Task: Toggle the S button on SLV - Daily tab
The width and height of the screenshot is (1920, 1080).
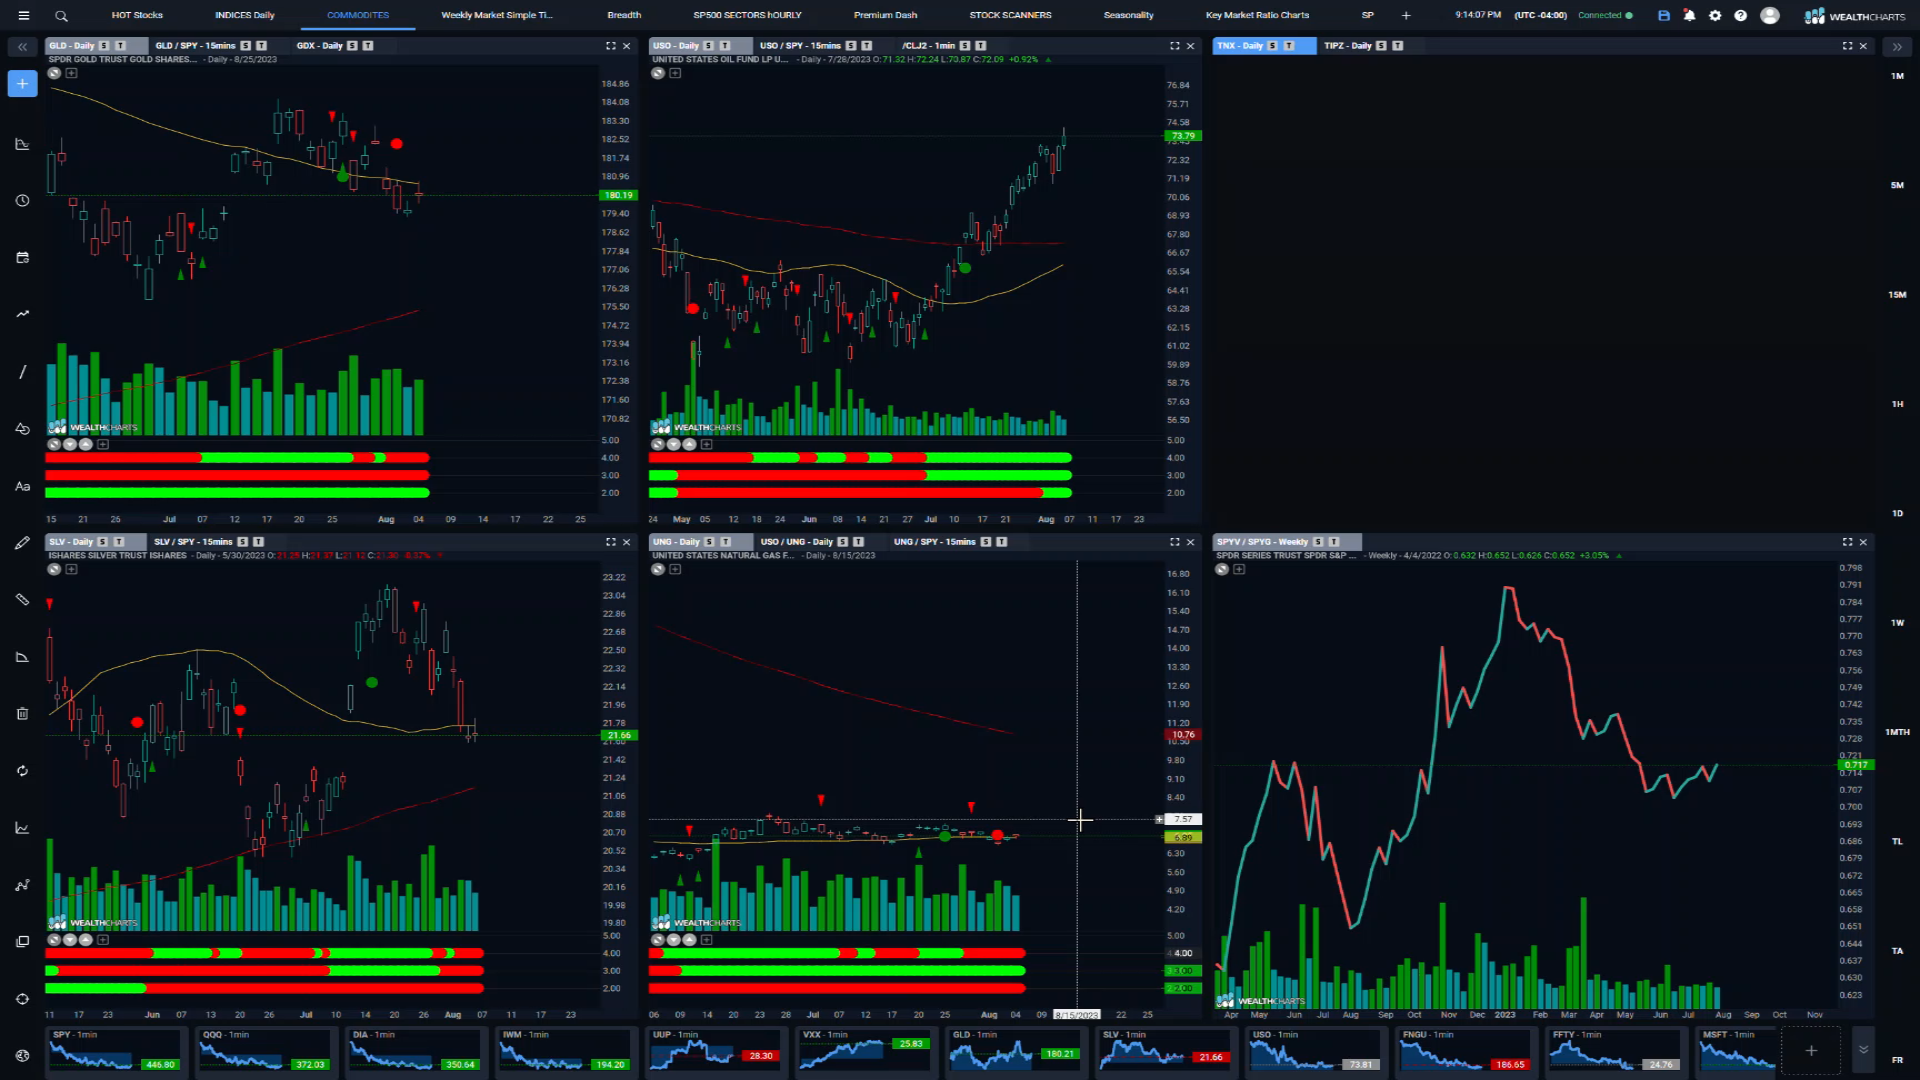Action: [x=102, y=542]
